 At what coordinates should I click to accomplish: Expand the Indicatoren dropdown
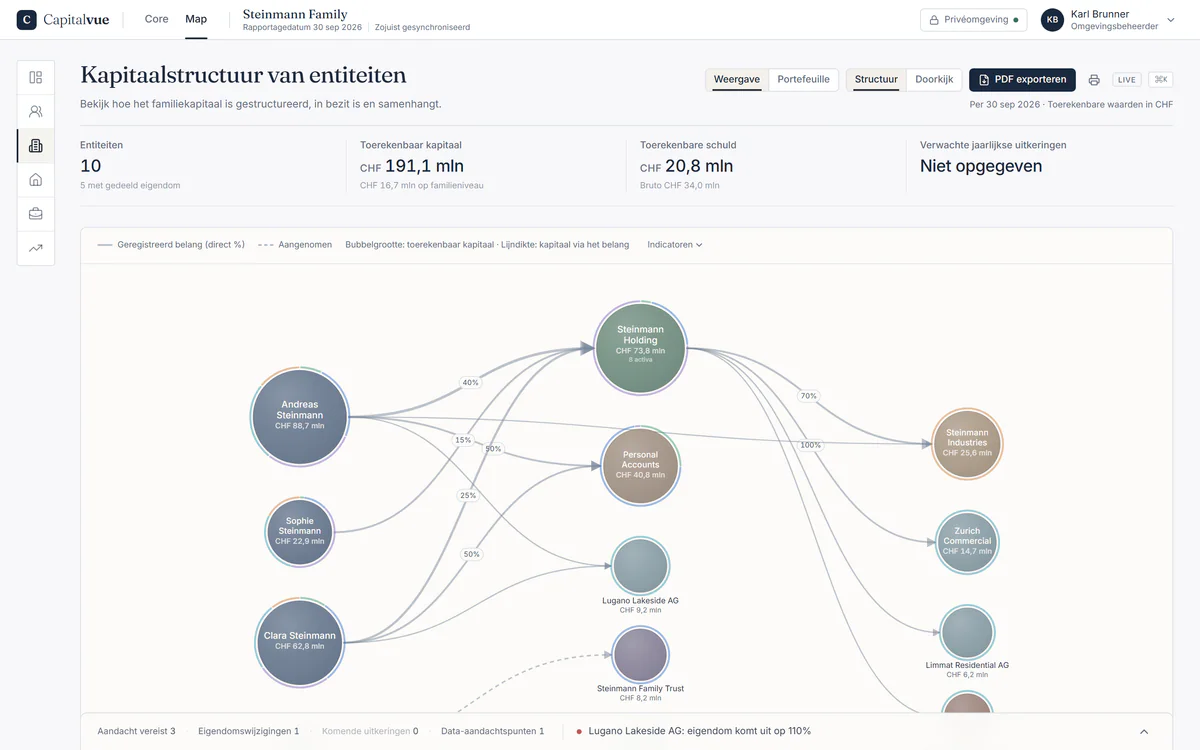click(675, 245)
